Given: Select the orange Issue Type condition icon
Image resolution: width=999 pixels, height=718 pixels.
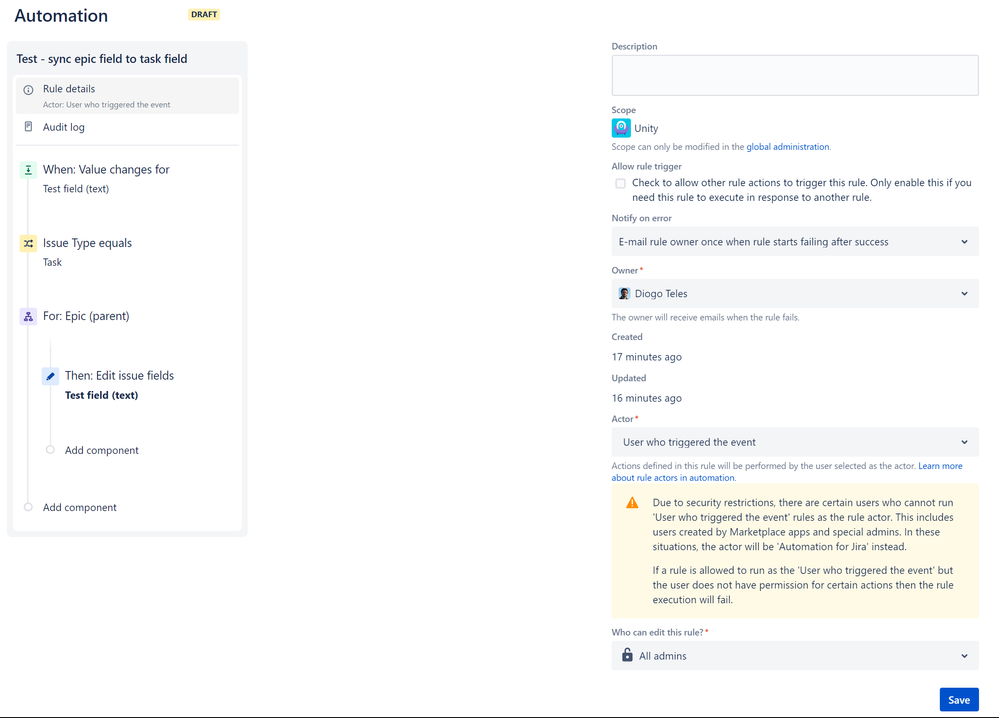Looking at the screenshot, I should (x=28, y=243).
